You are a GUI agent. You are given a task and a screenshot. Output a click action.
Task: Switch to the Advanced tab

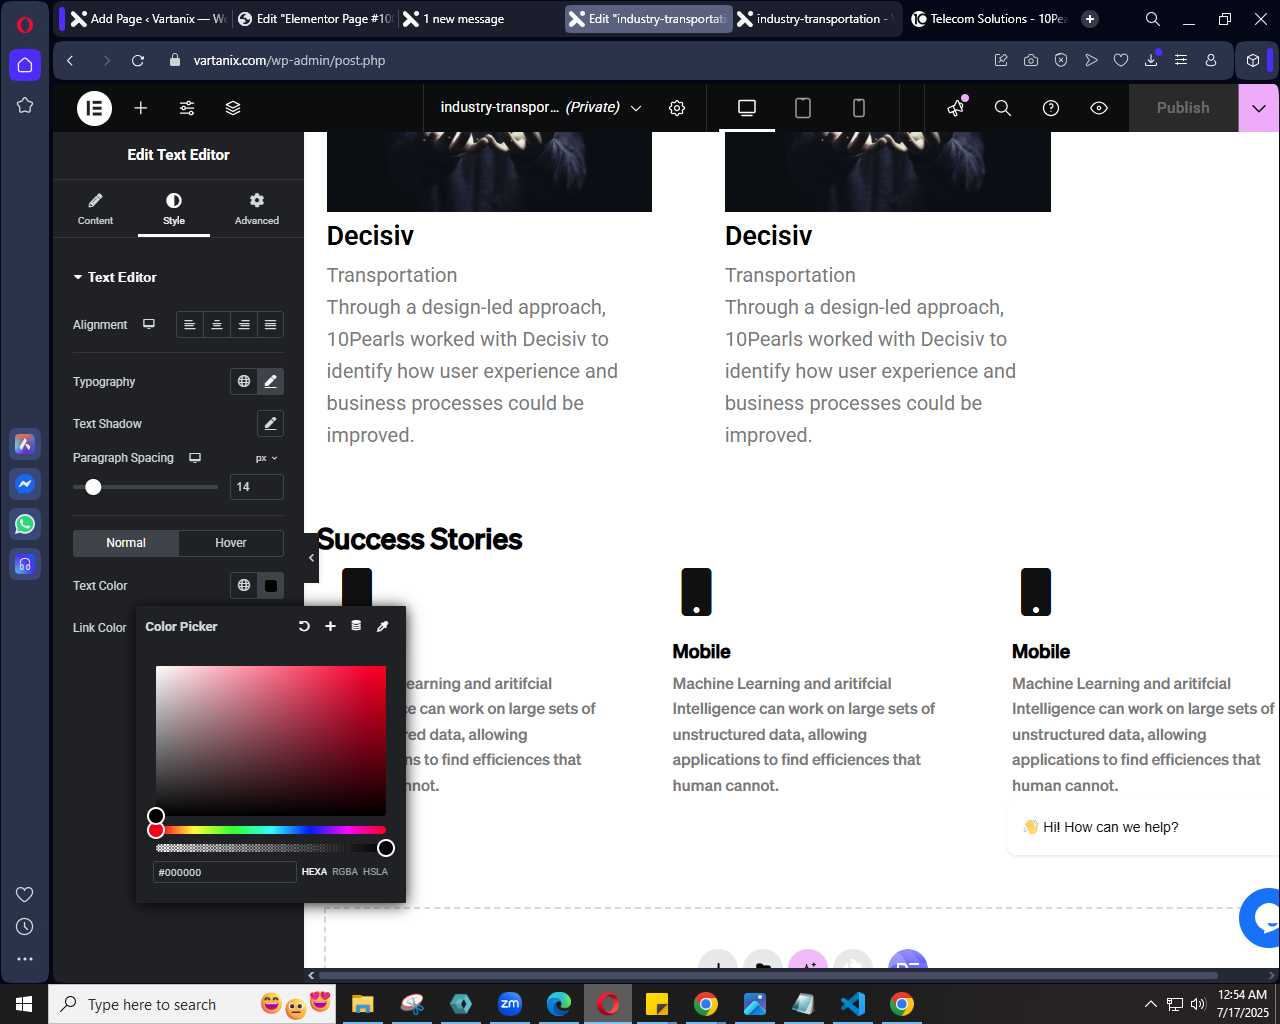pyautogui.click(x=257, y=209)
